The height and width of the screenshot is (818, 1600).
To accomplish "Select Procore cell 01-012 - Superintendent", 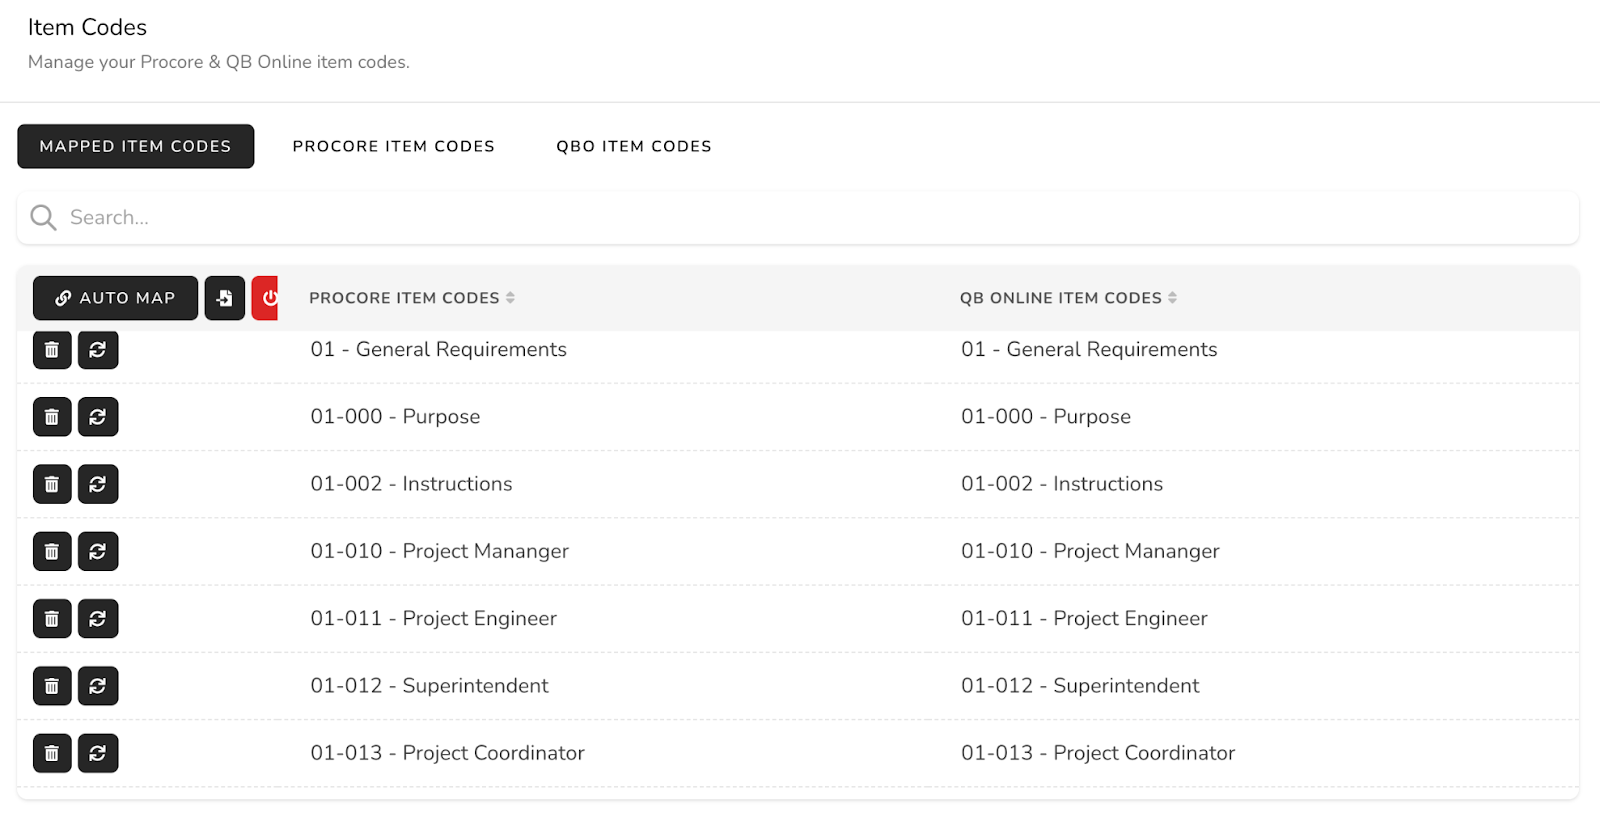I will (429, 686).
